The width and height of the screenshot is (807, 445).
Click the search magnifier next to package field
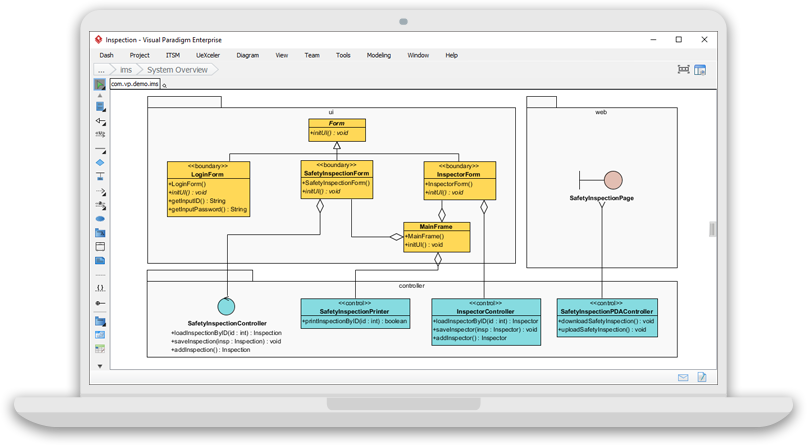pos(165,86)
